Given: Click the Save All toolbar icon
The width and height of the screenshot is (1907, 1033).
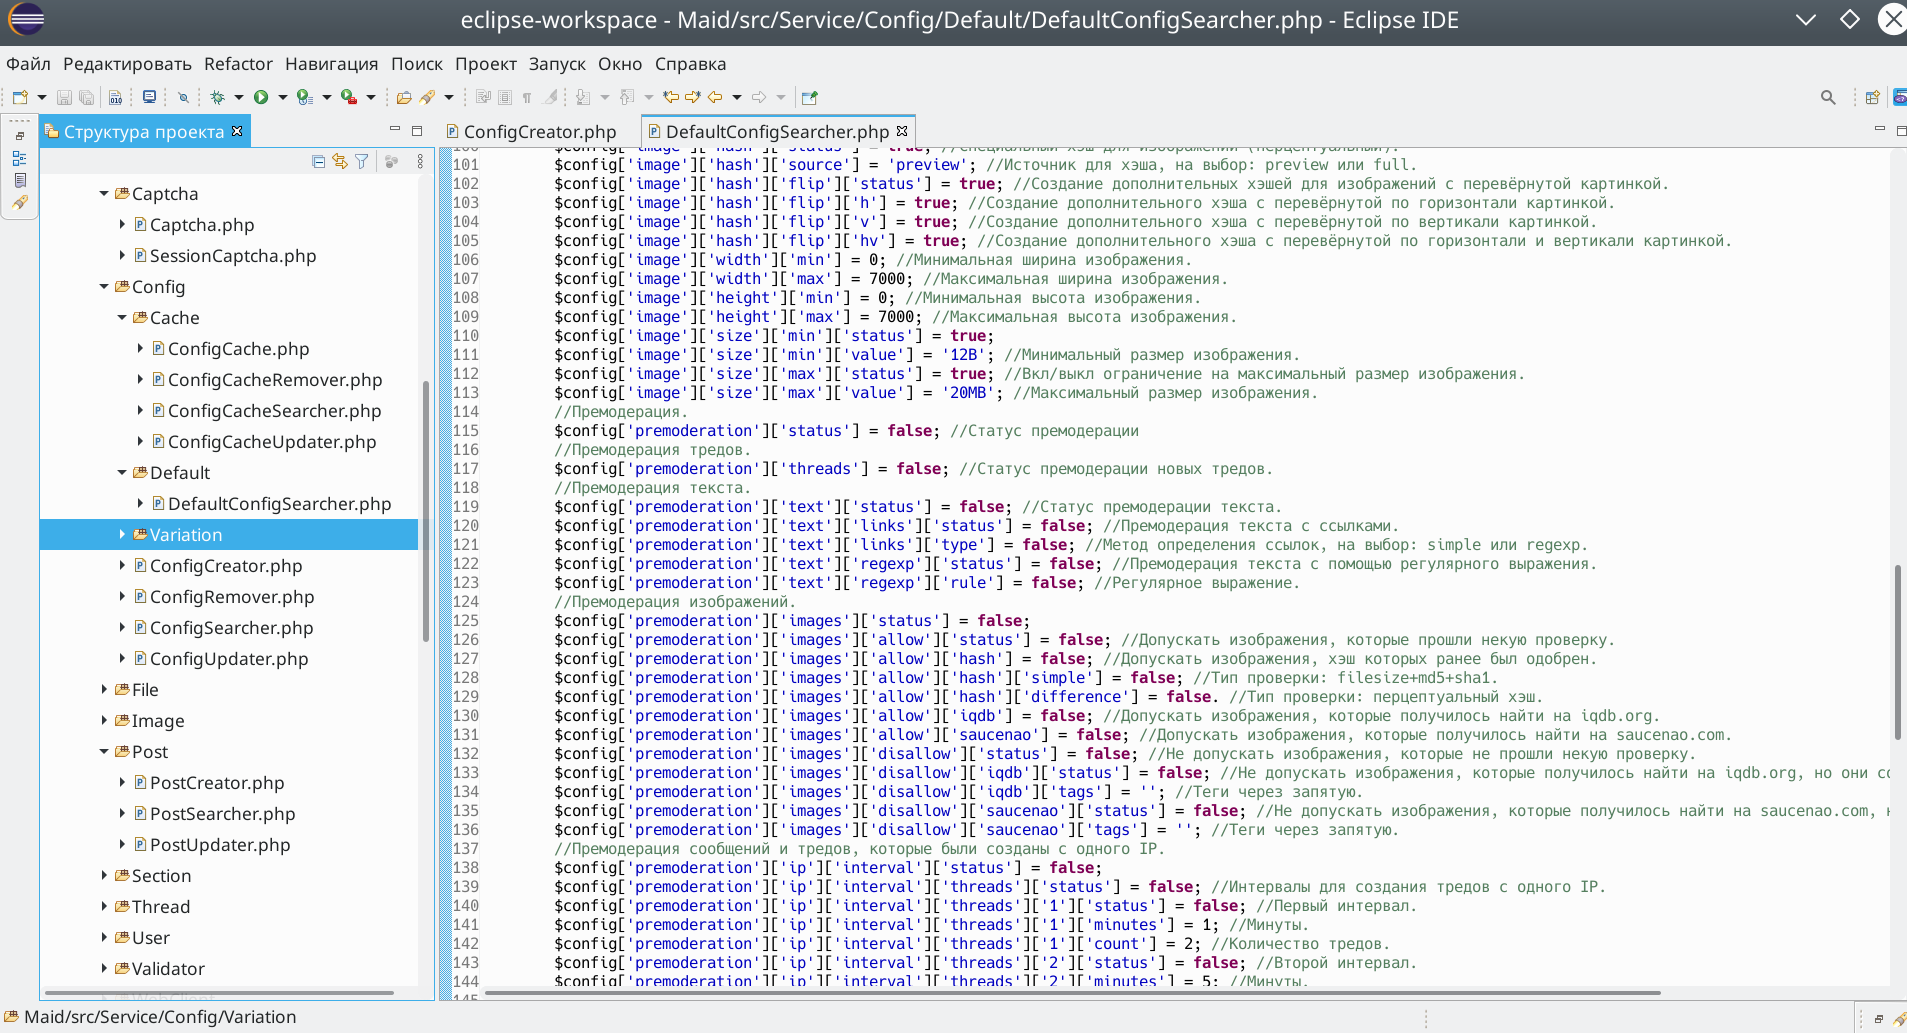Looking at the screenshot, I should click(x=87, y=97).
